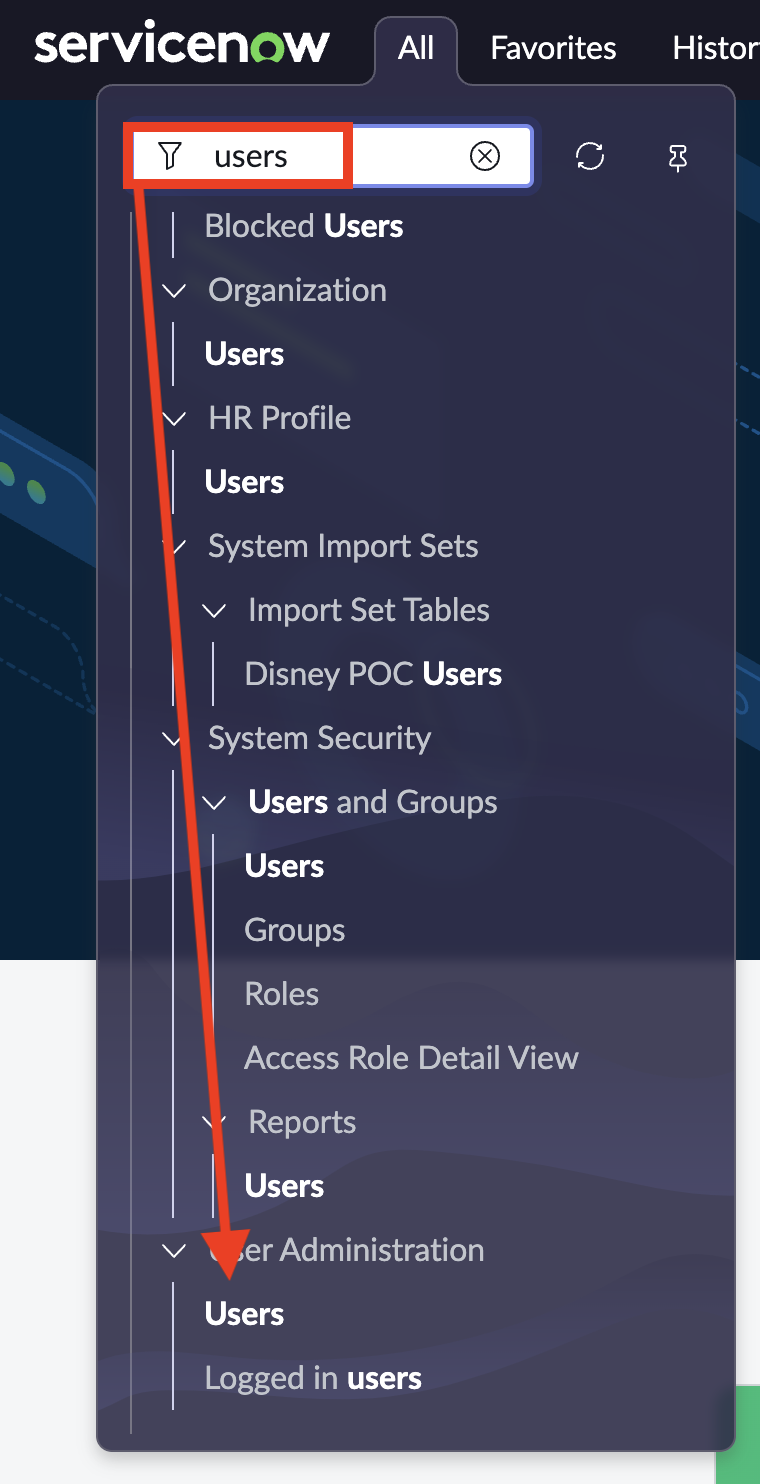Collapse the Import Set Tables group
The width and height of the screenshot is (760, 1484).
[x=215, y=611]
